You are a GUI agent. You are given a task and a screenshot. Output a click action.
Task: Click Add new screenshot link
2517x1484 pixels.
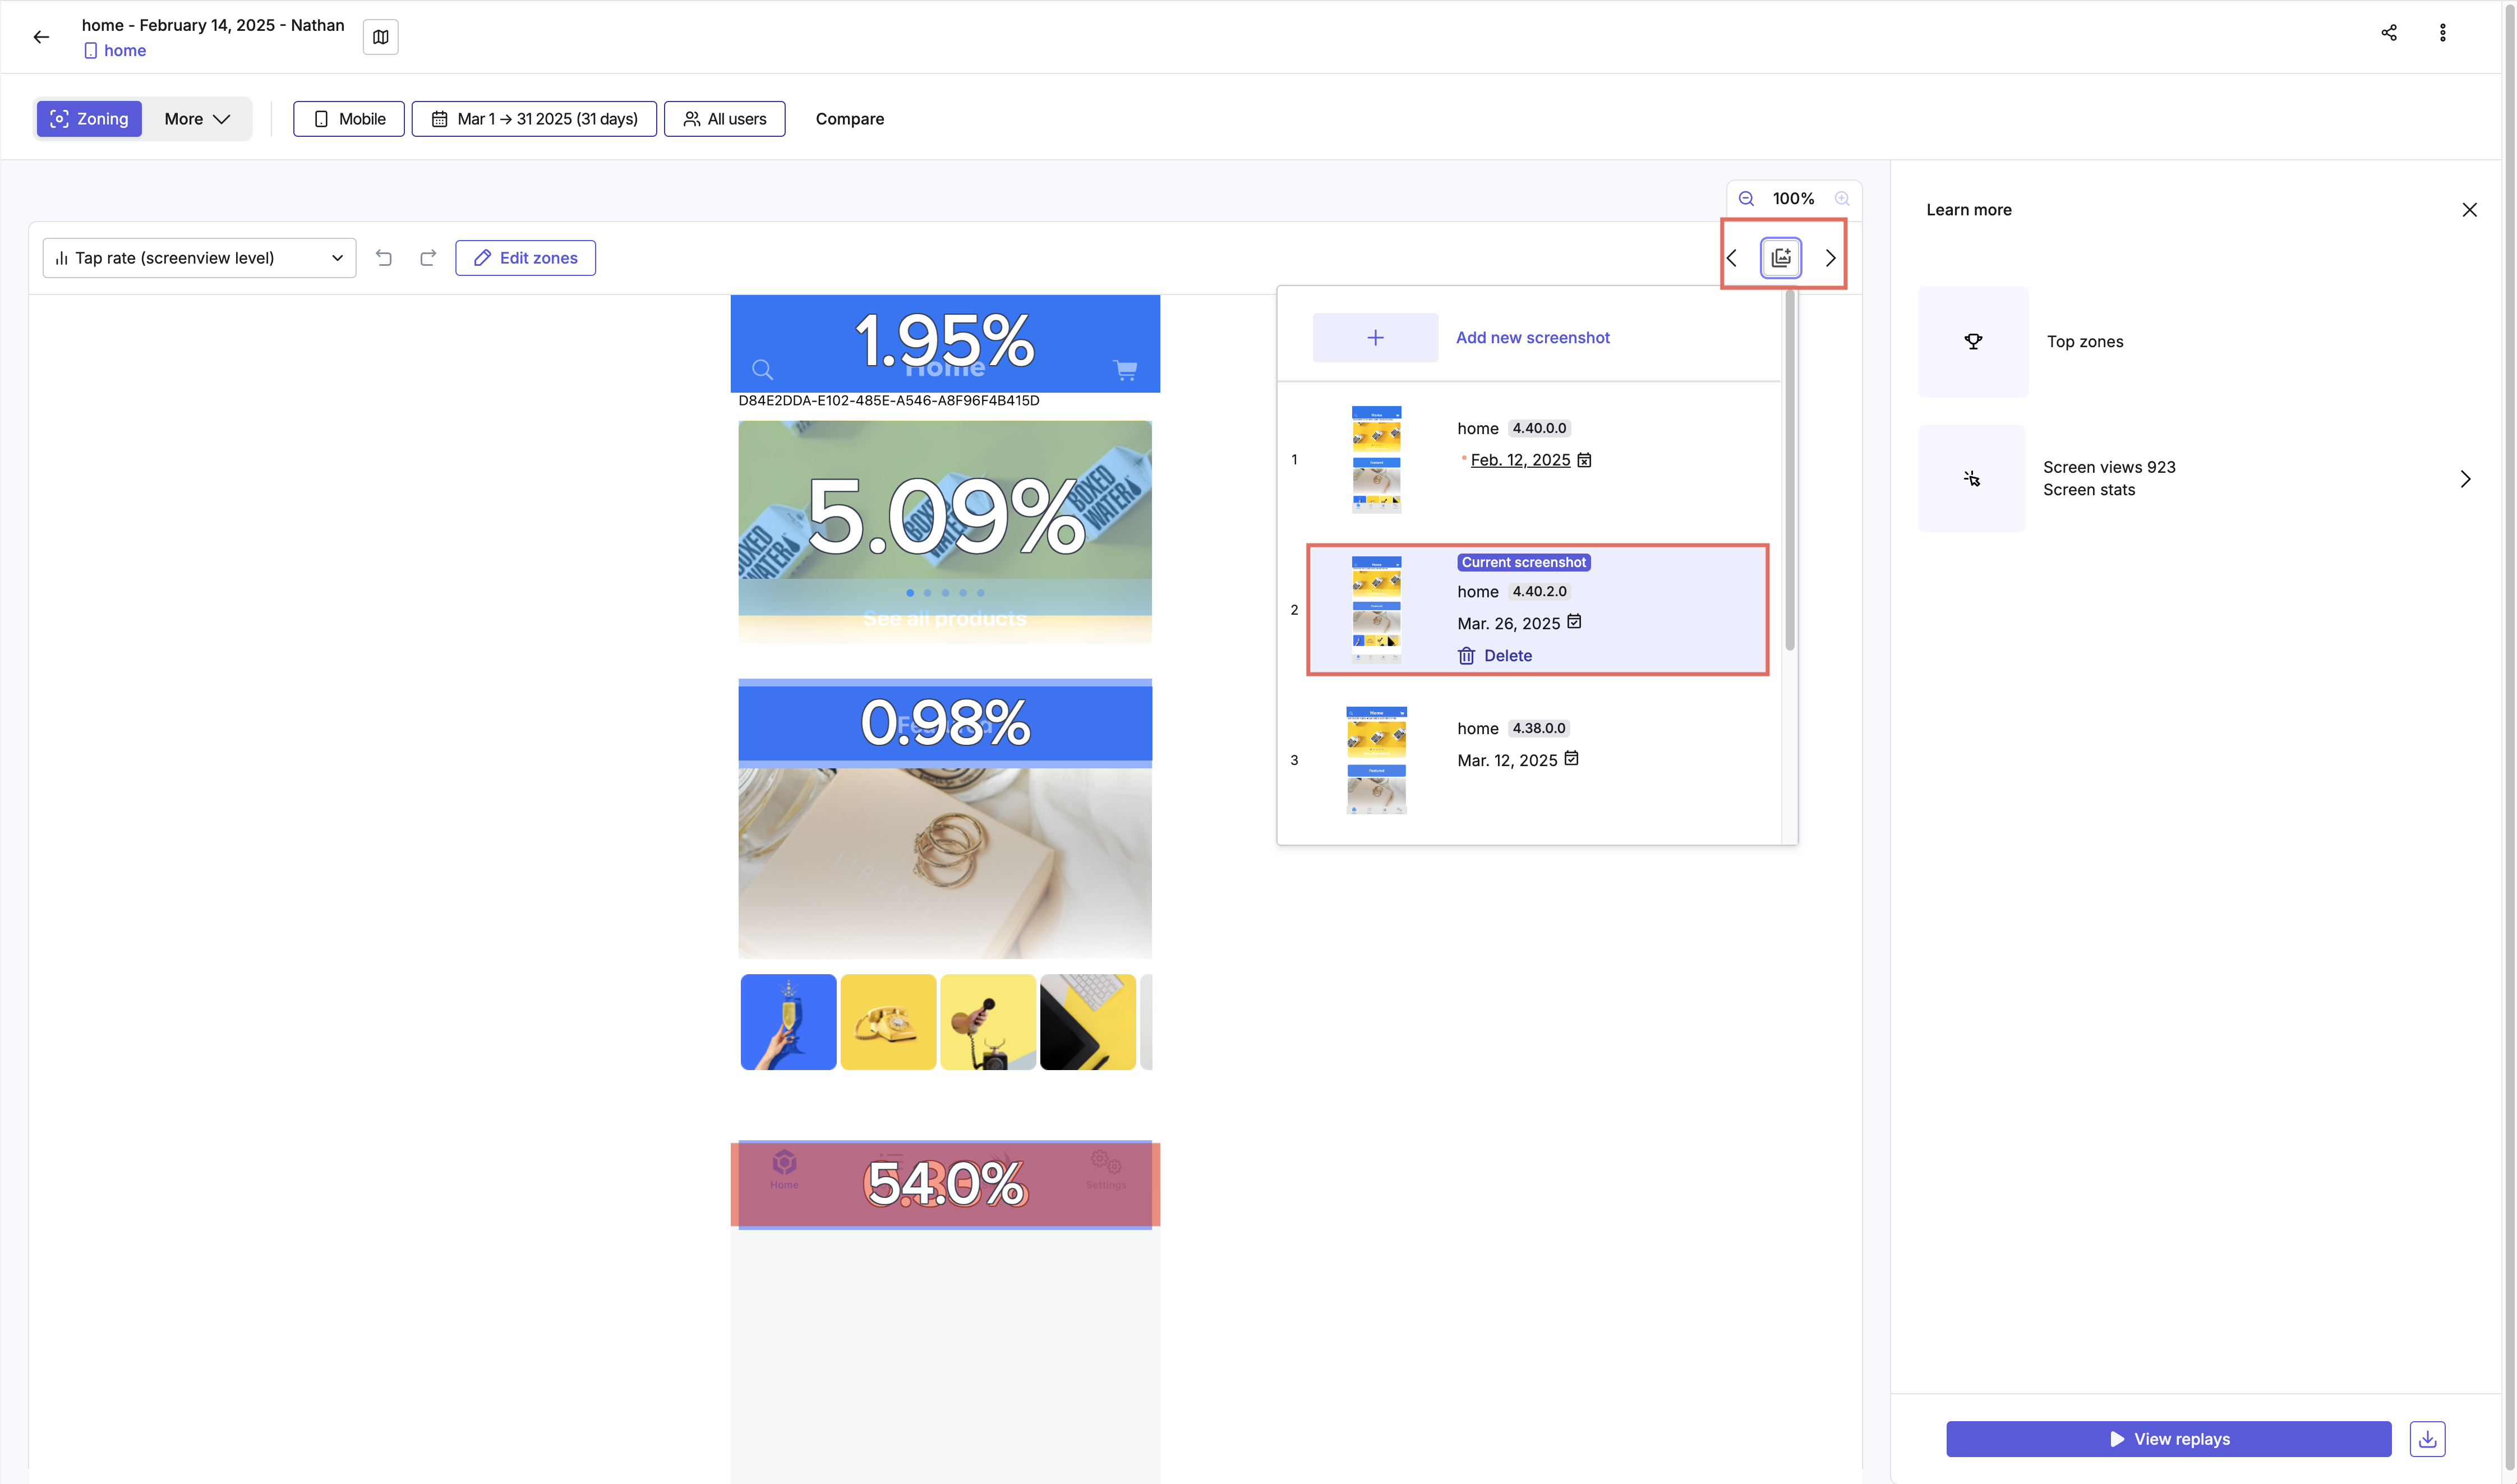tap(1532, 338)
